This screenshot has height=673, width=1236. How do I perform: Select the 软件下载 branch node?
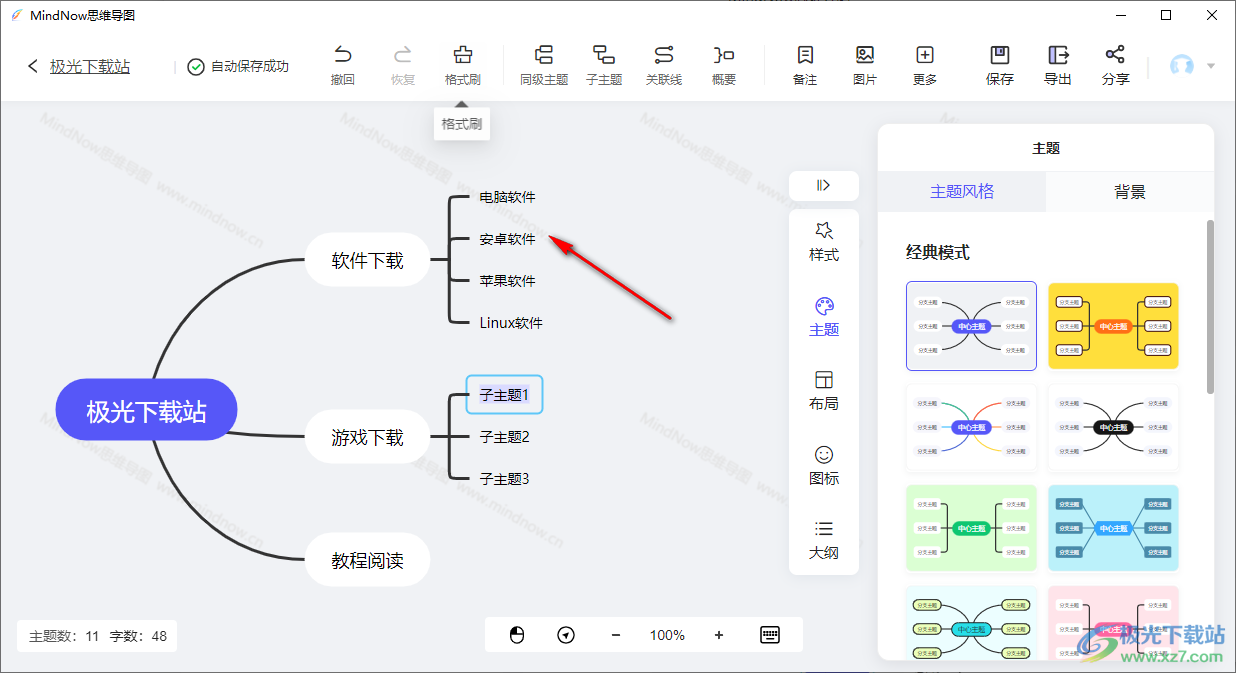(x=368, y=261)
